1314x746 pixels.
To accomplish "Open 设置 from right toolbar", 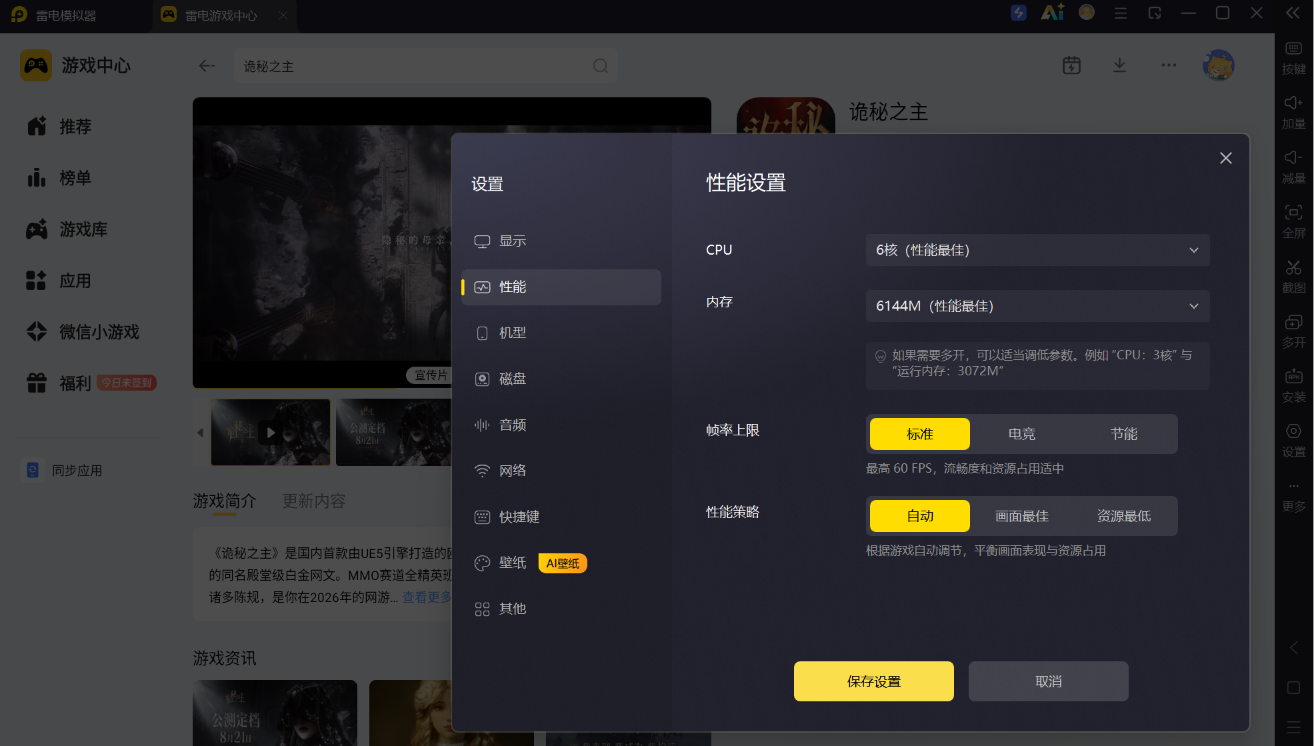I will click(1294, 440).
